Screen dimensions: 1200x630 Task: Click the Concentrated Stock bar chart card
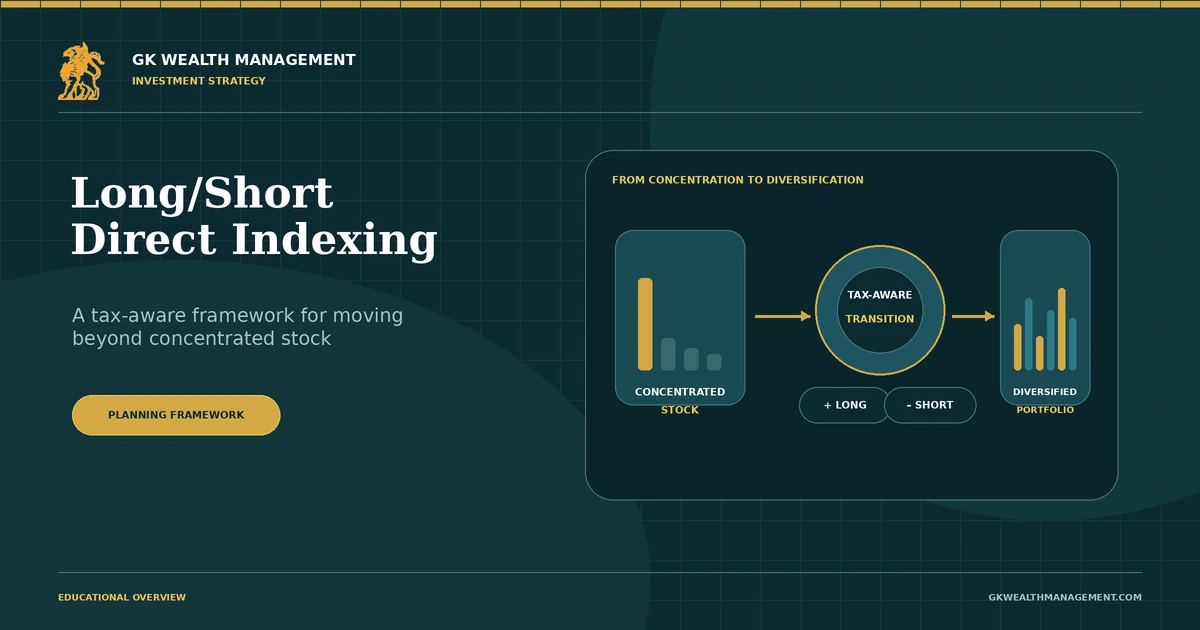680,318
